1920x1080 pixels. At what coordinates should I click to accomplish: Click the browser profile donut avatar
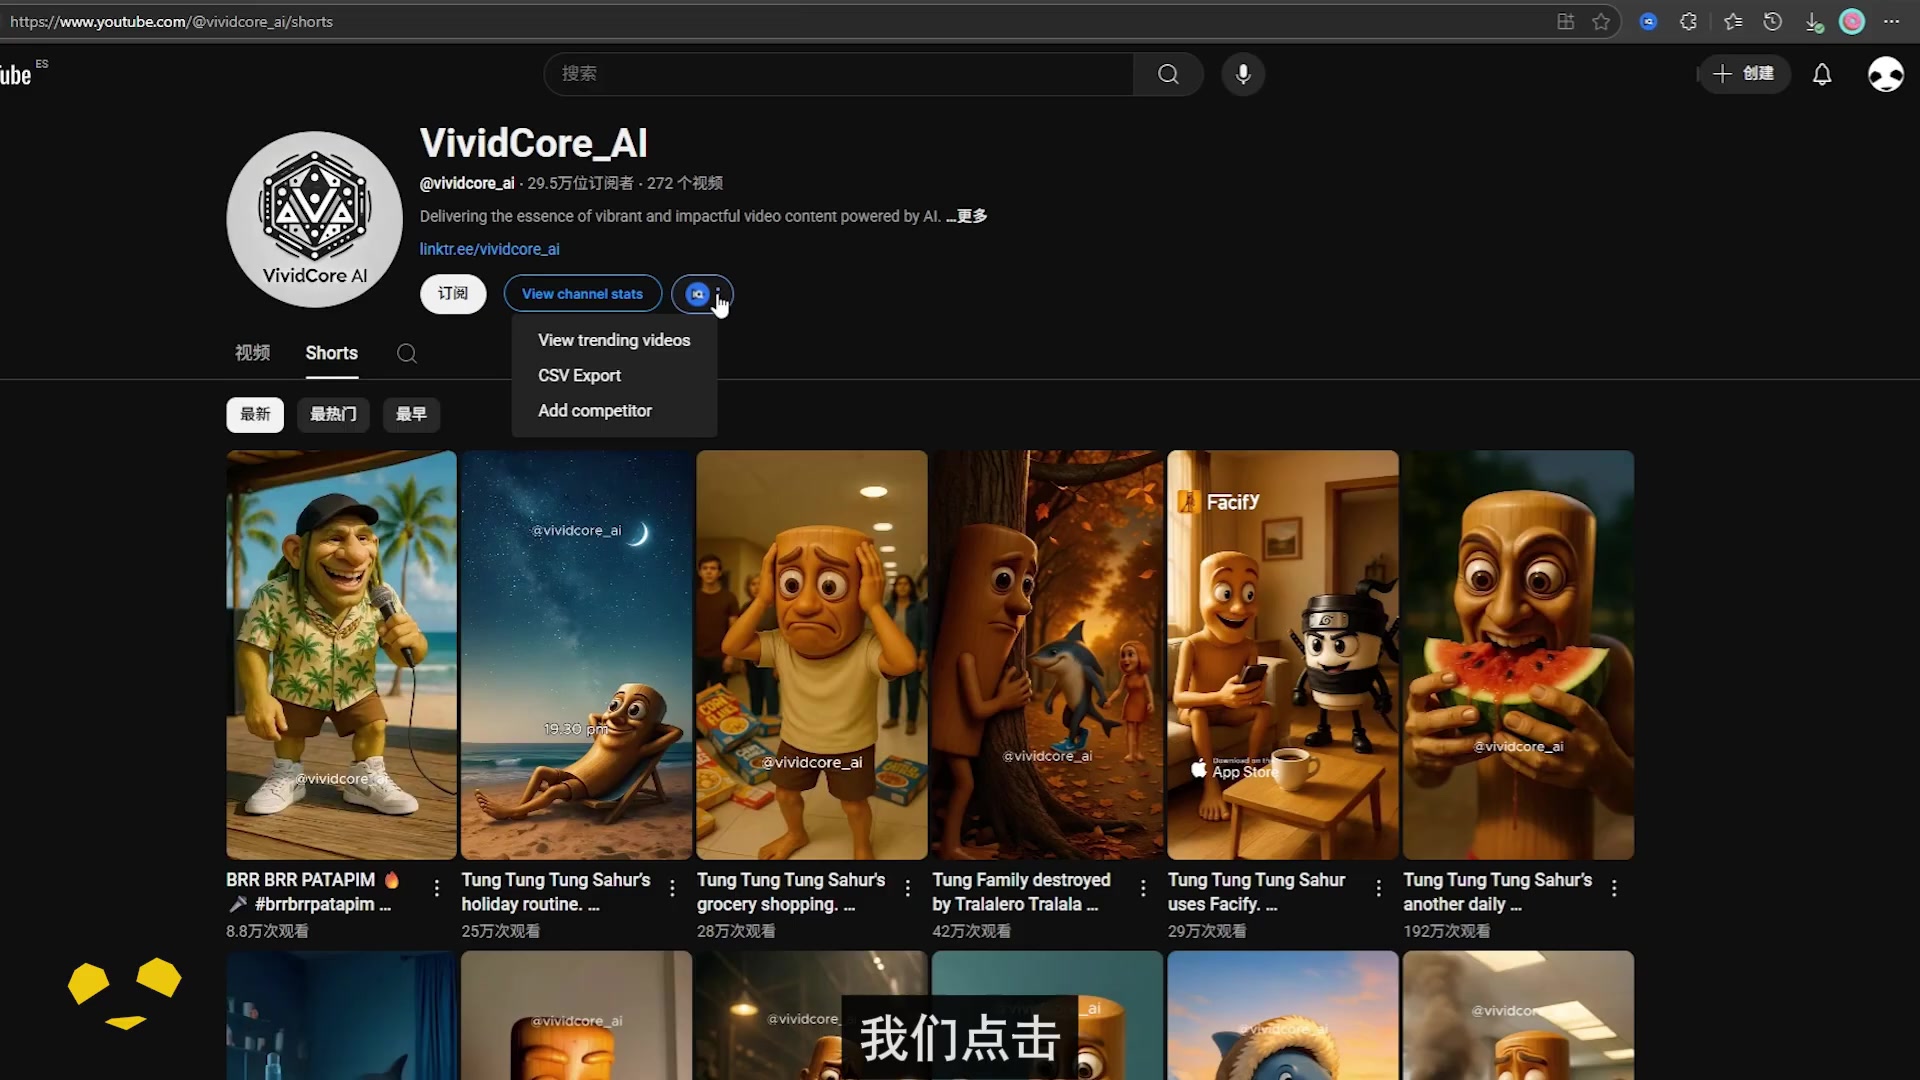point(1852,21)
